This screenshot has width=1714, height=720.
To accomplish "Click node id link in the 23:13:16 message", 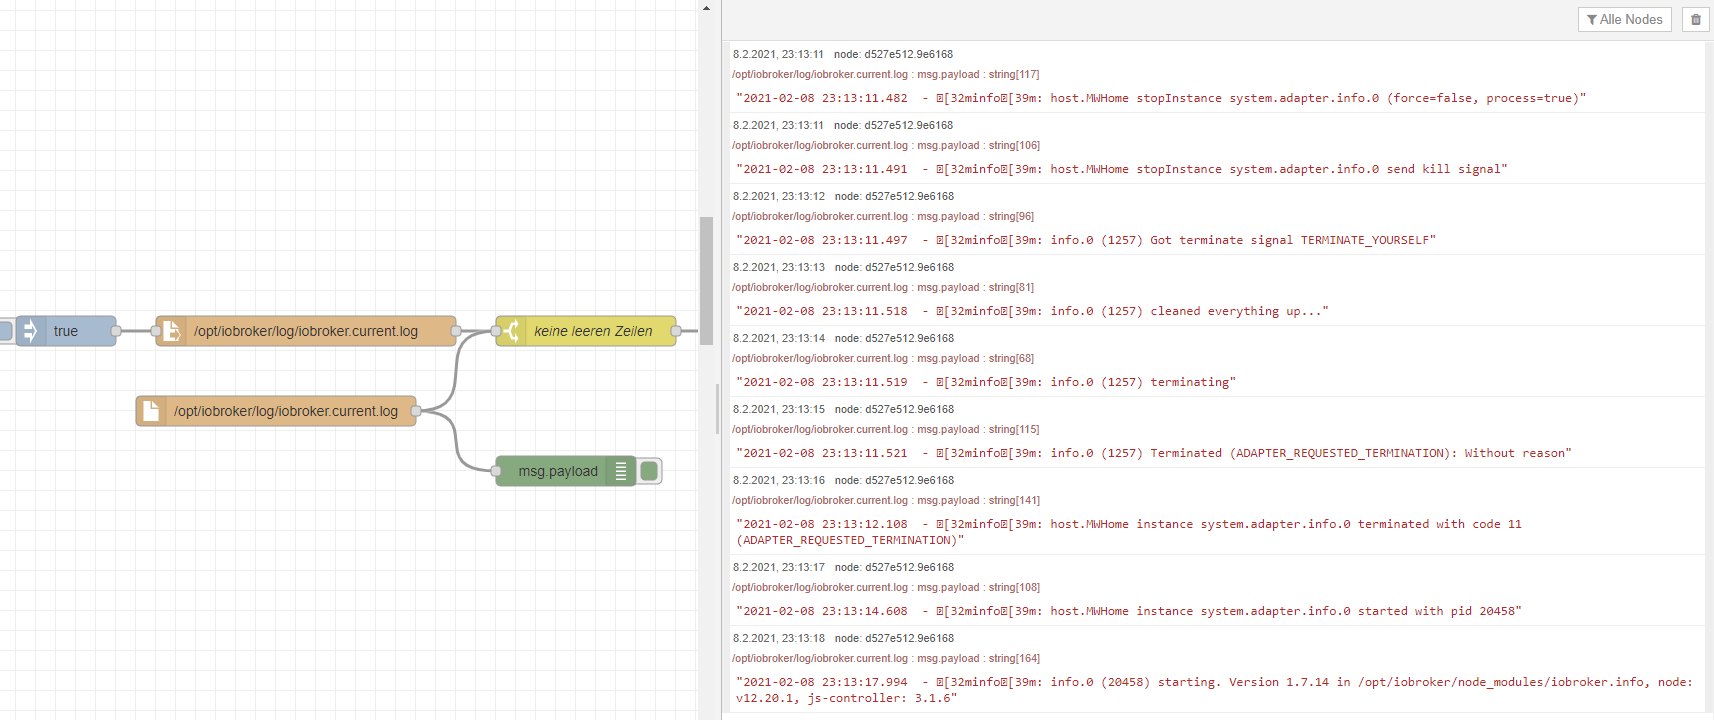I will pyautogui.click(x=894, y=480).
